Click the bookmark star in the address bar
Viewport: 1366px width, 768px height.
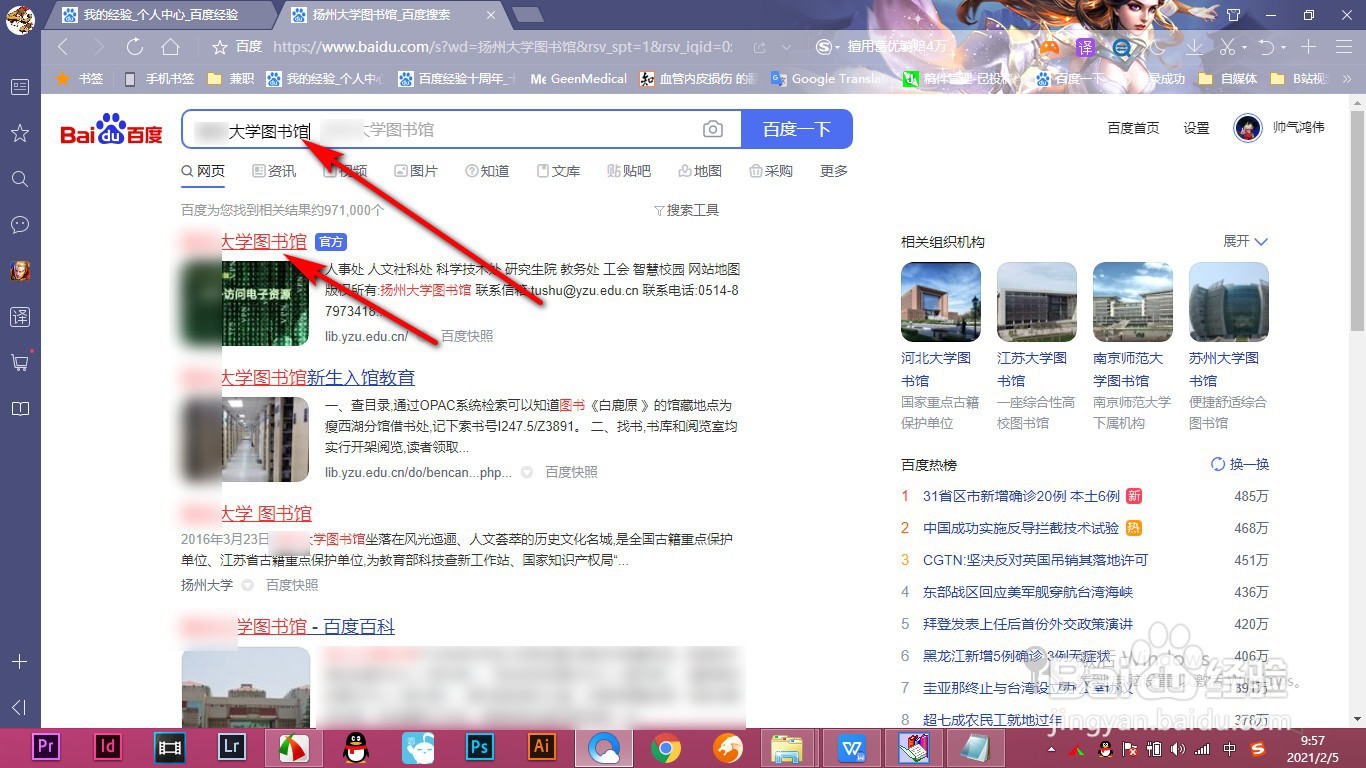pyautogui.click(x=220, y=47)
